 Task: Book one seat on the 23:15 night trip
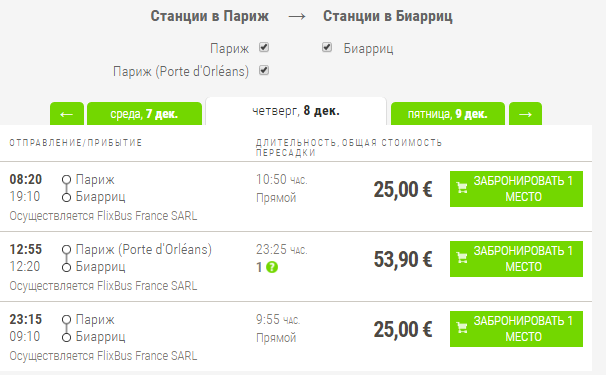click(x=516, y=329)
